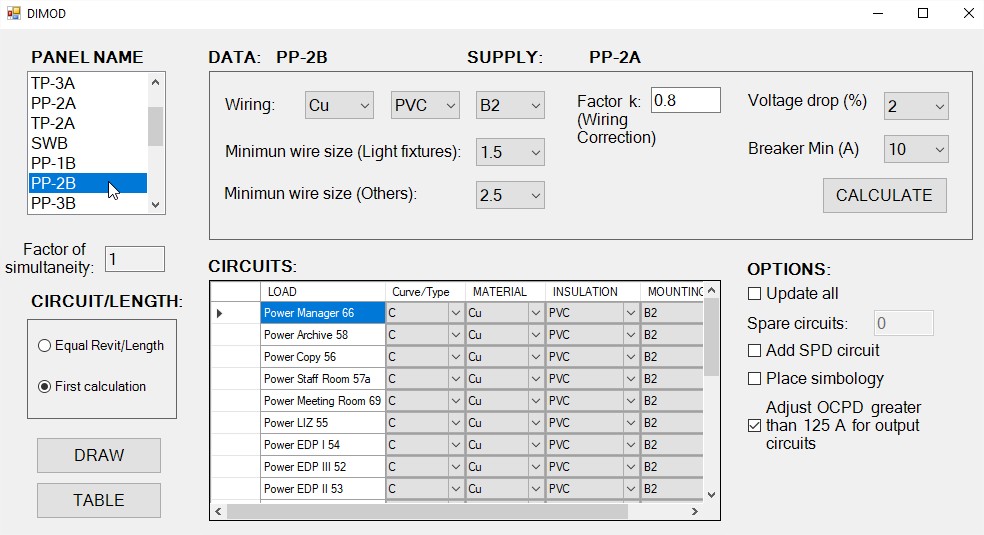Click the DRAW button

tap(99, 455)
